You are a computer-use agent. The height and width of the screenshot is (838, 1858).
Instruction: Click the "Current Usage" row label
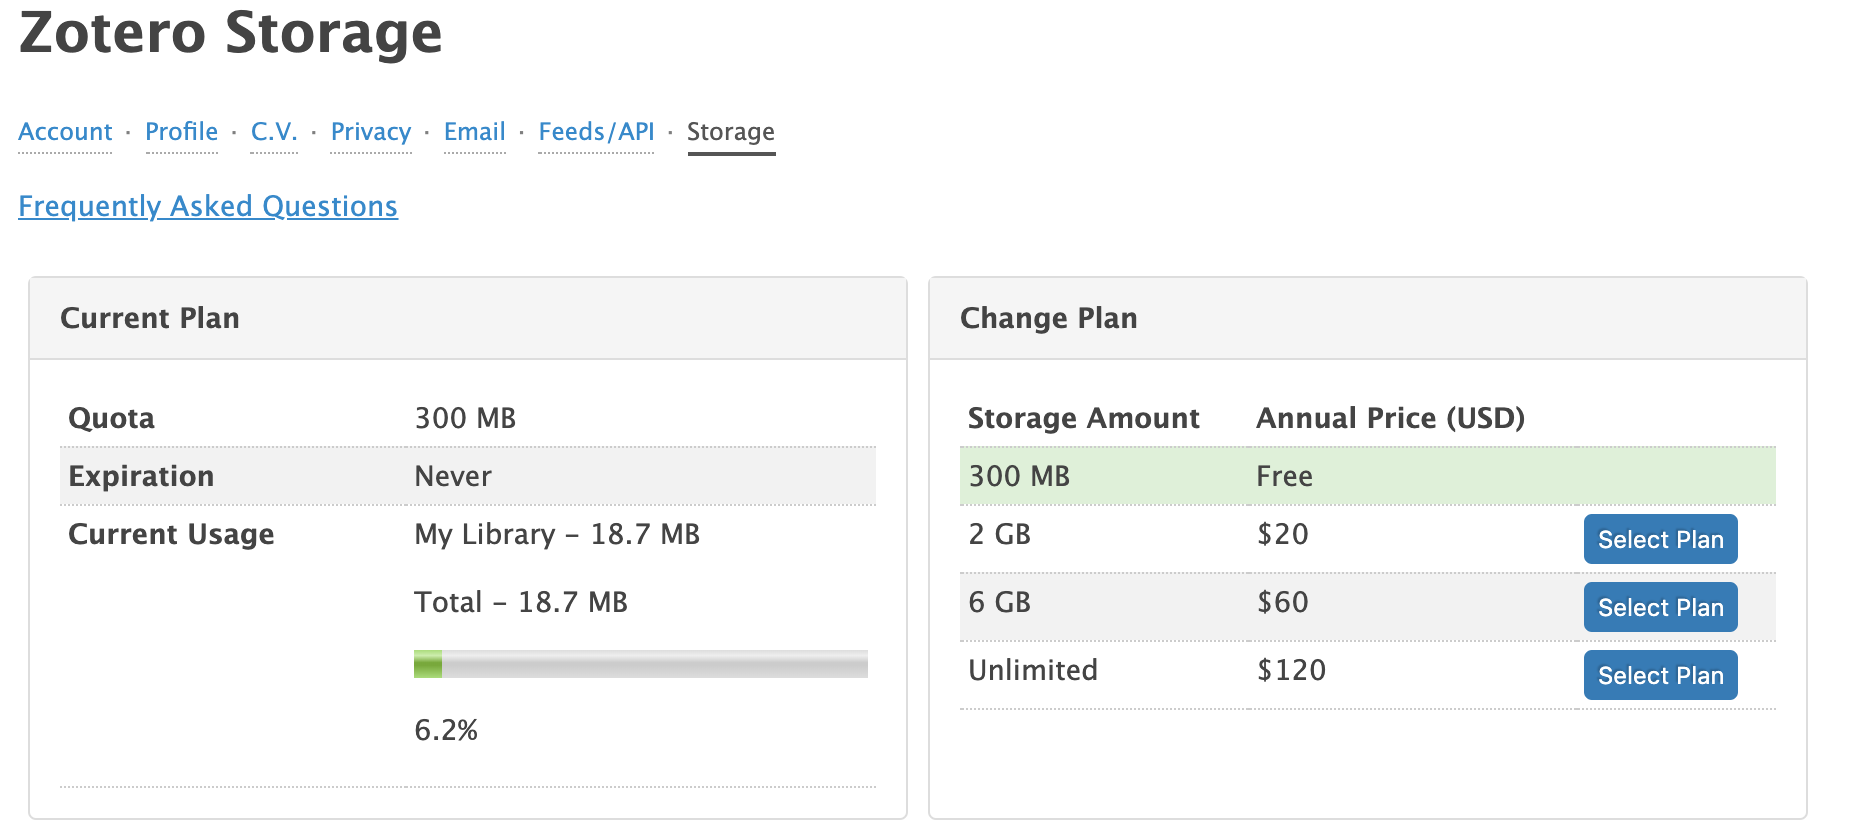[171, 534]
